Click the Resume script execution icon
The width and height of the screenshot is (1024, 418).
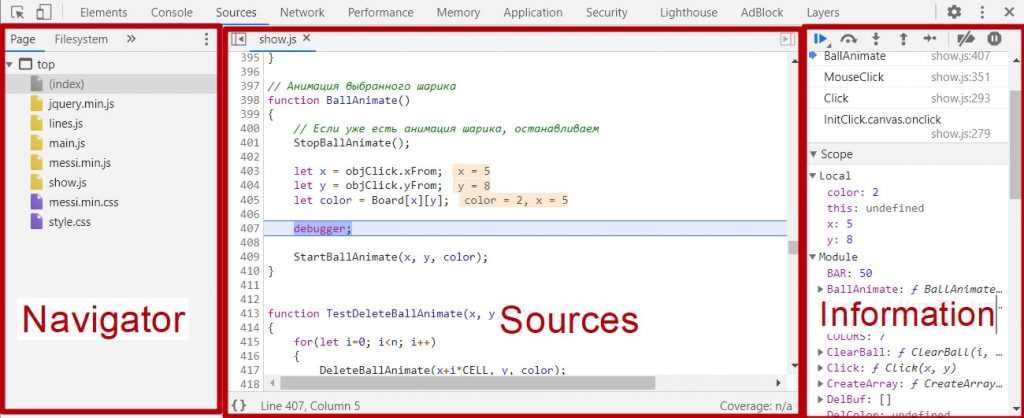(820, 39)
